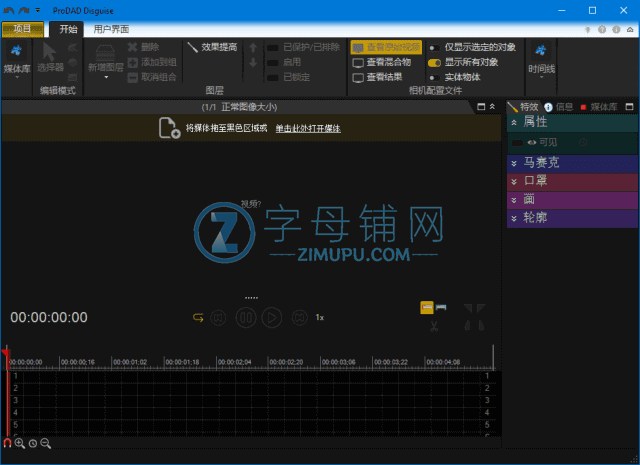This screenshot has width=640, height=465.
Task: Switch to the 用户界面 tab
Action: 111,29
